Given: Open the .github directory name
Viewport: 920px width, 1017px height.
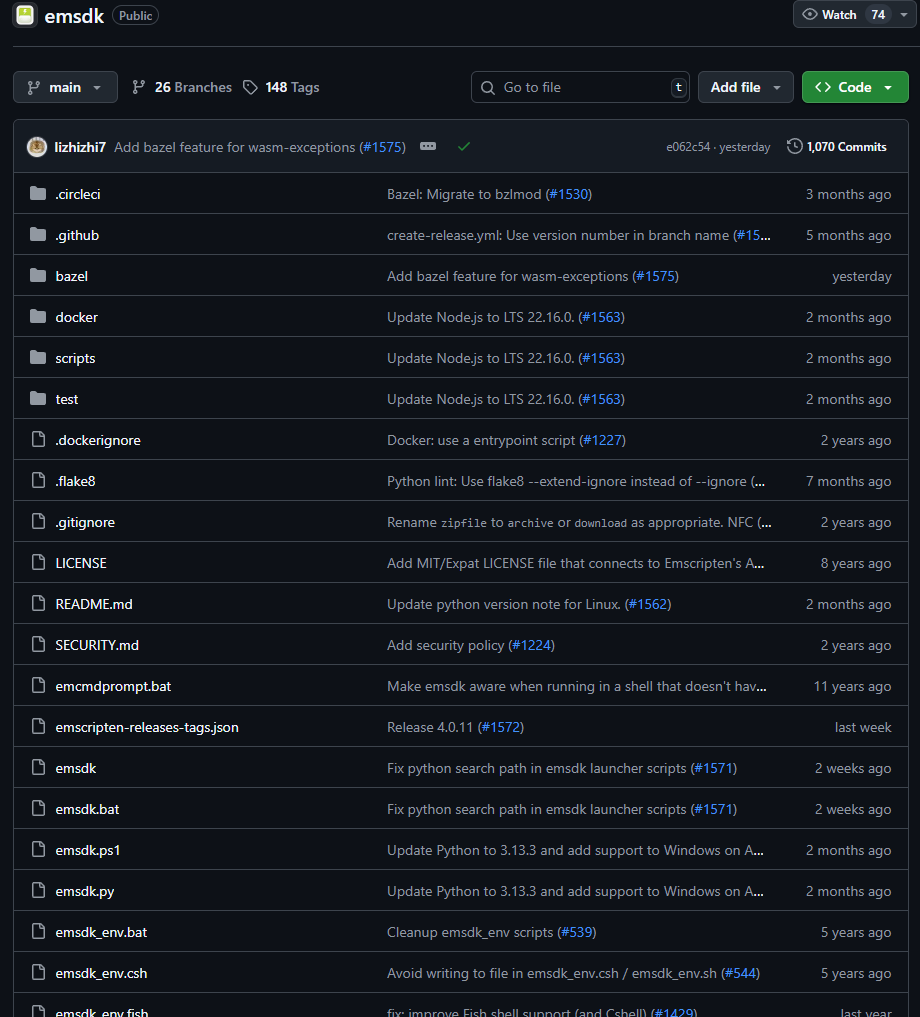Looking at the screenshot, I should pos(77,235).
